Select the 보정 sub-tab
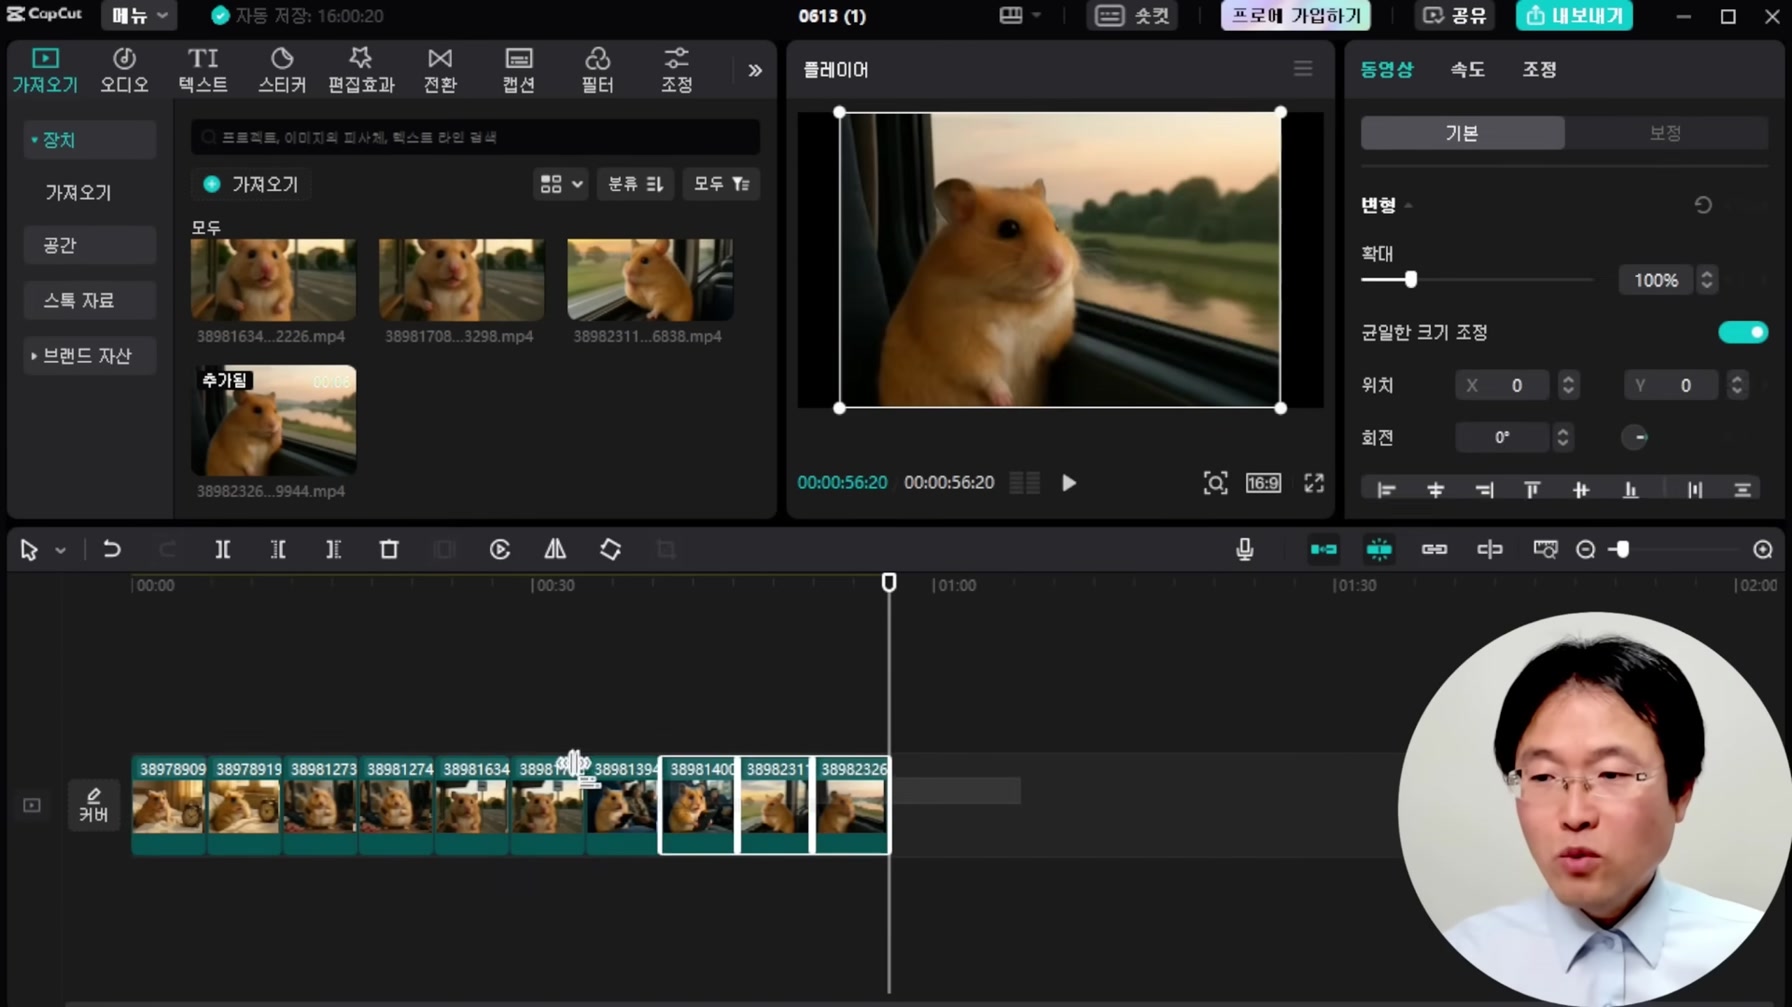 click(x=1665, y=133)
